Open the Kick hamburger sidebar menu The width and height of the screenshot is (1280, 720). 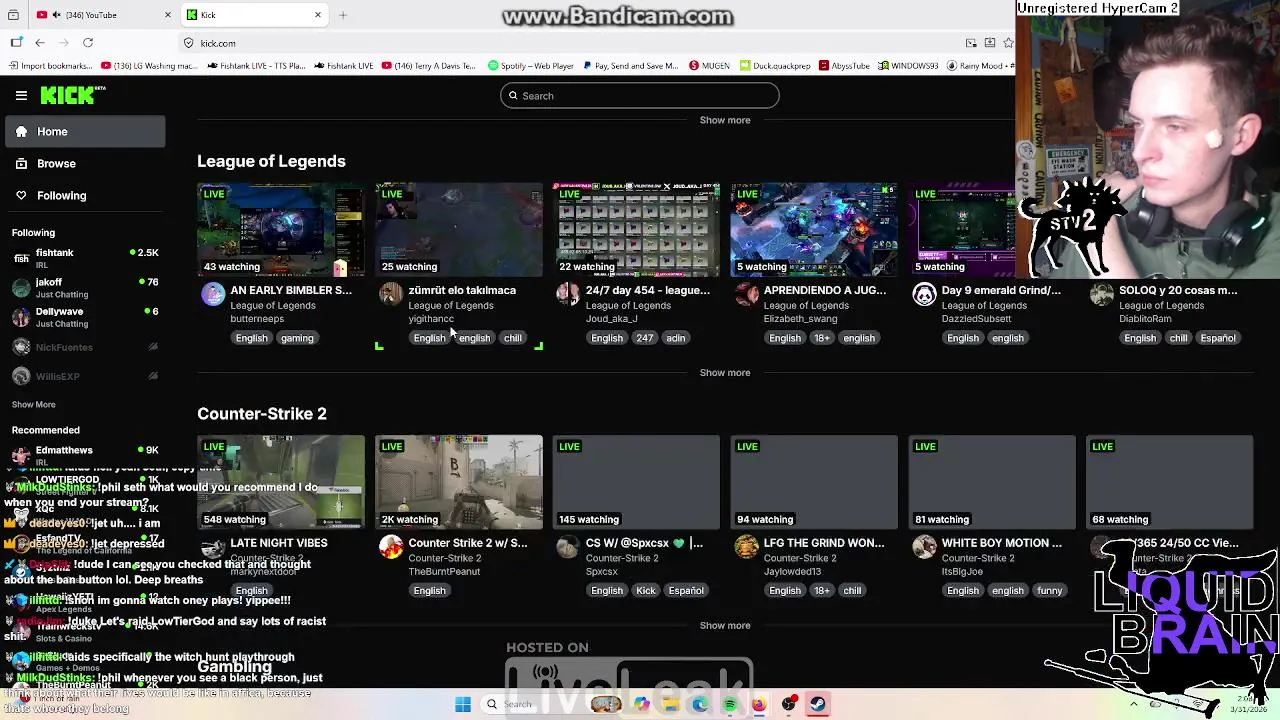pyautogui.click(x=21, y=96)
